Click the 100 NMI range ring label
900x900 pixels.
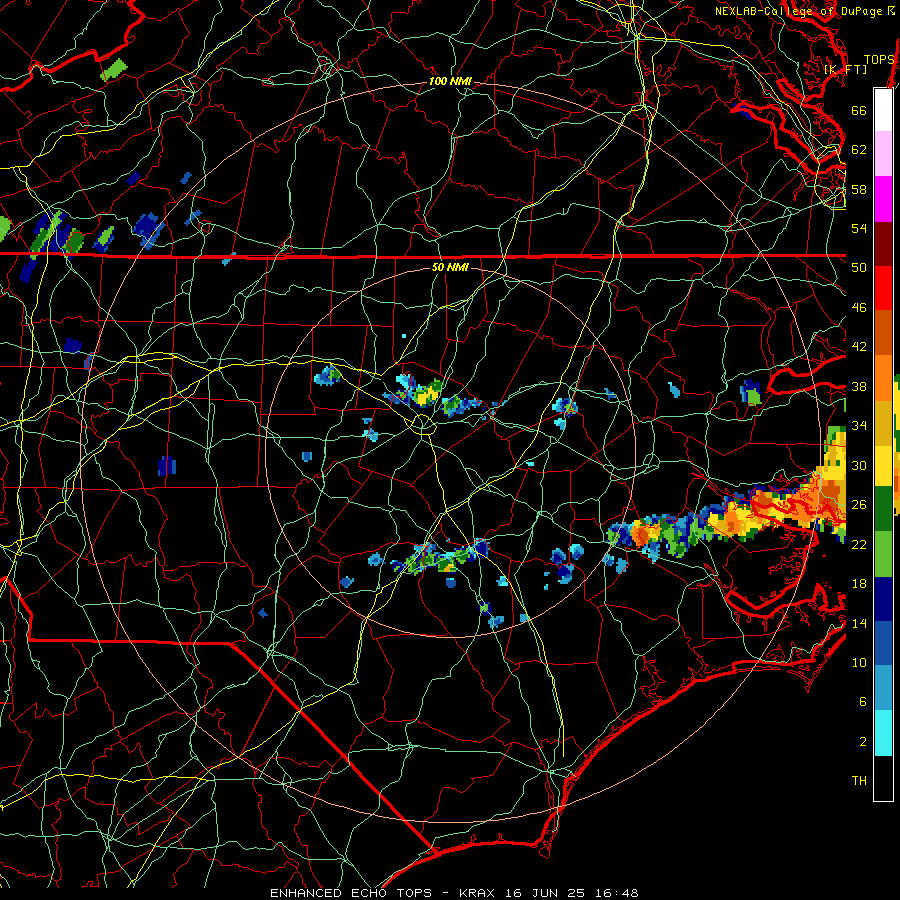click(450, 81)
